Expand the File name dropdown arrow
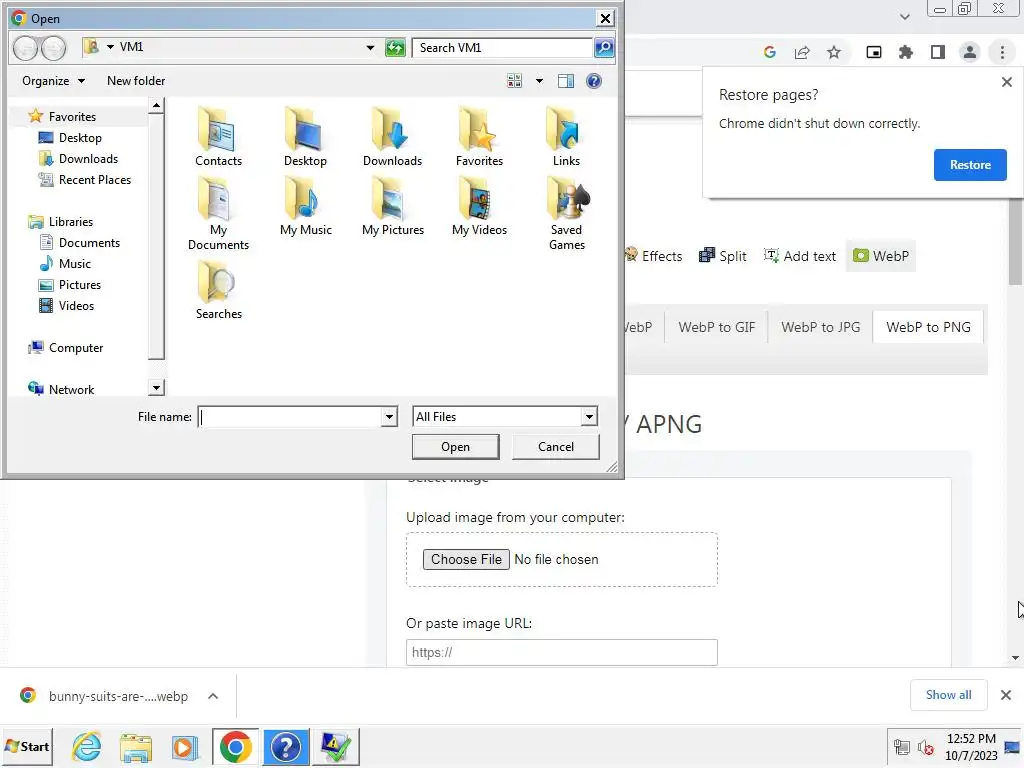This screenshot has height=768, width=1024. click(x=389, y=417)
